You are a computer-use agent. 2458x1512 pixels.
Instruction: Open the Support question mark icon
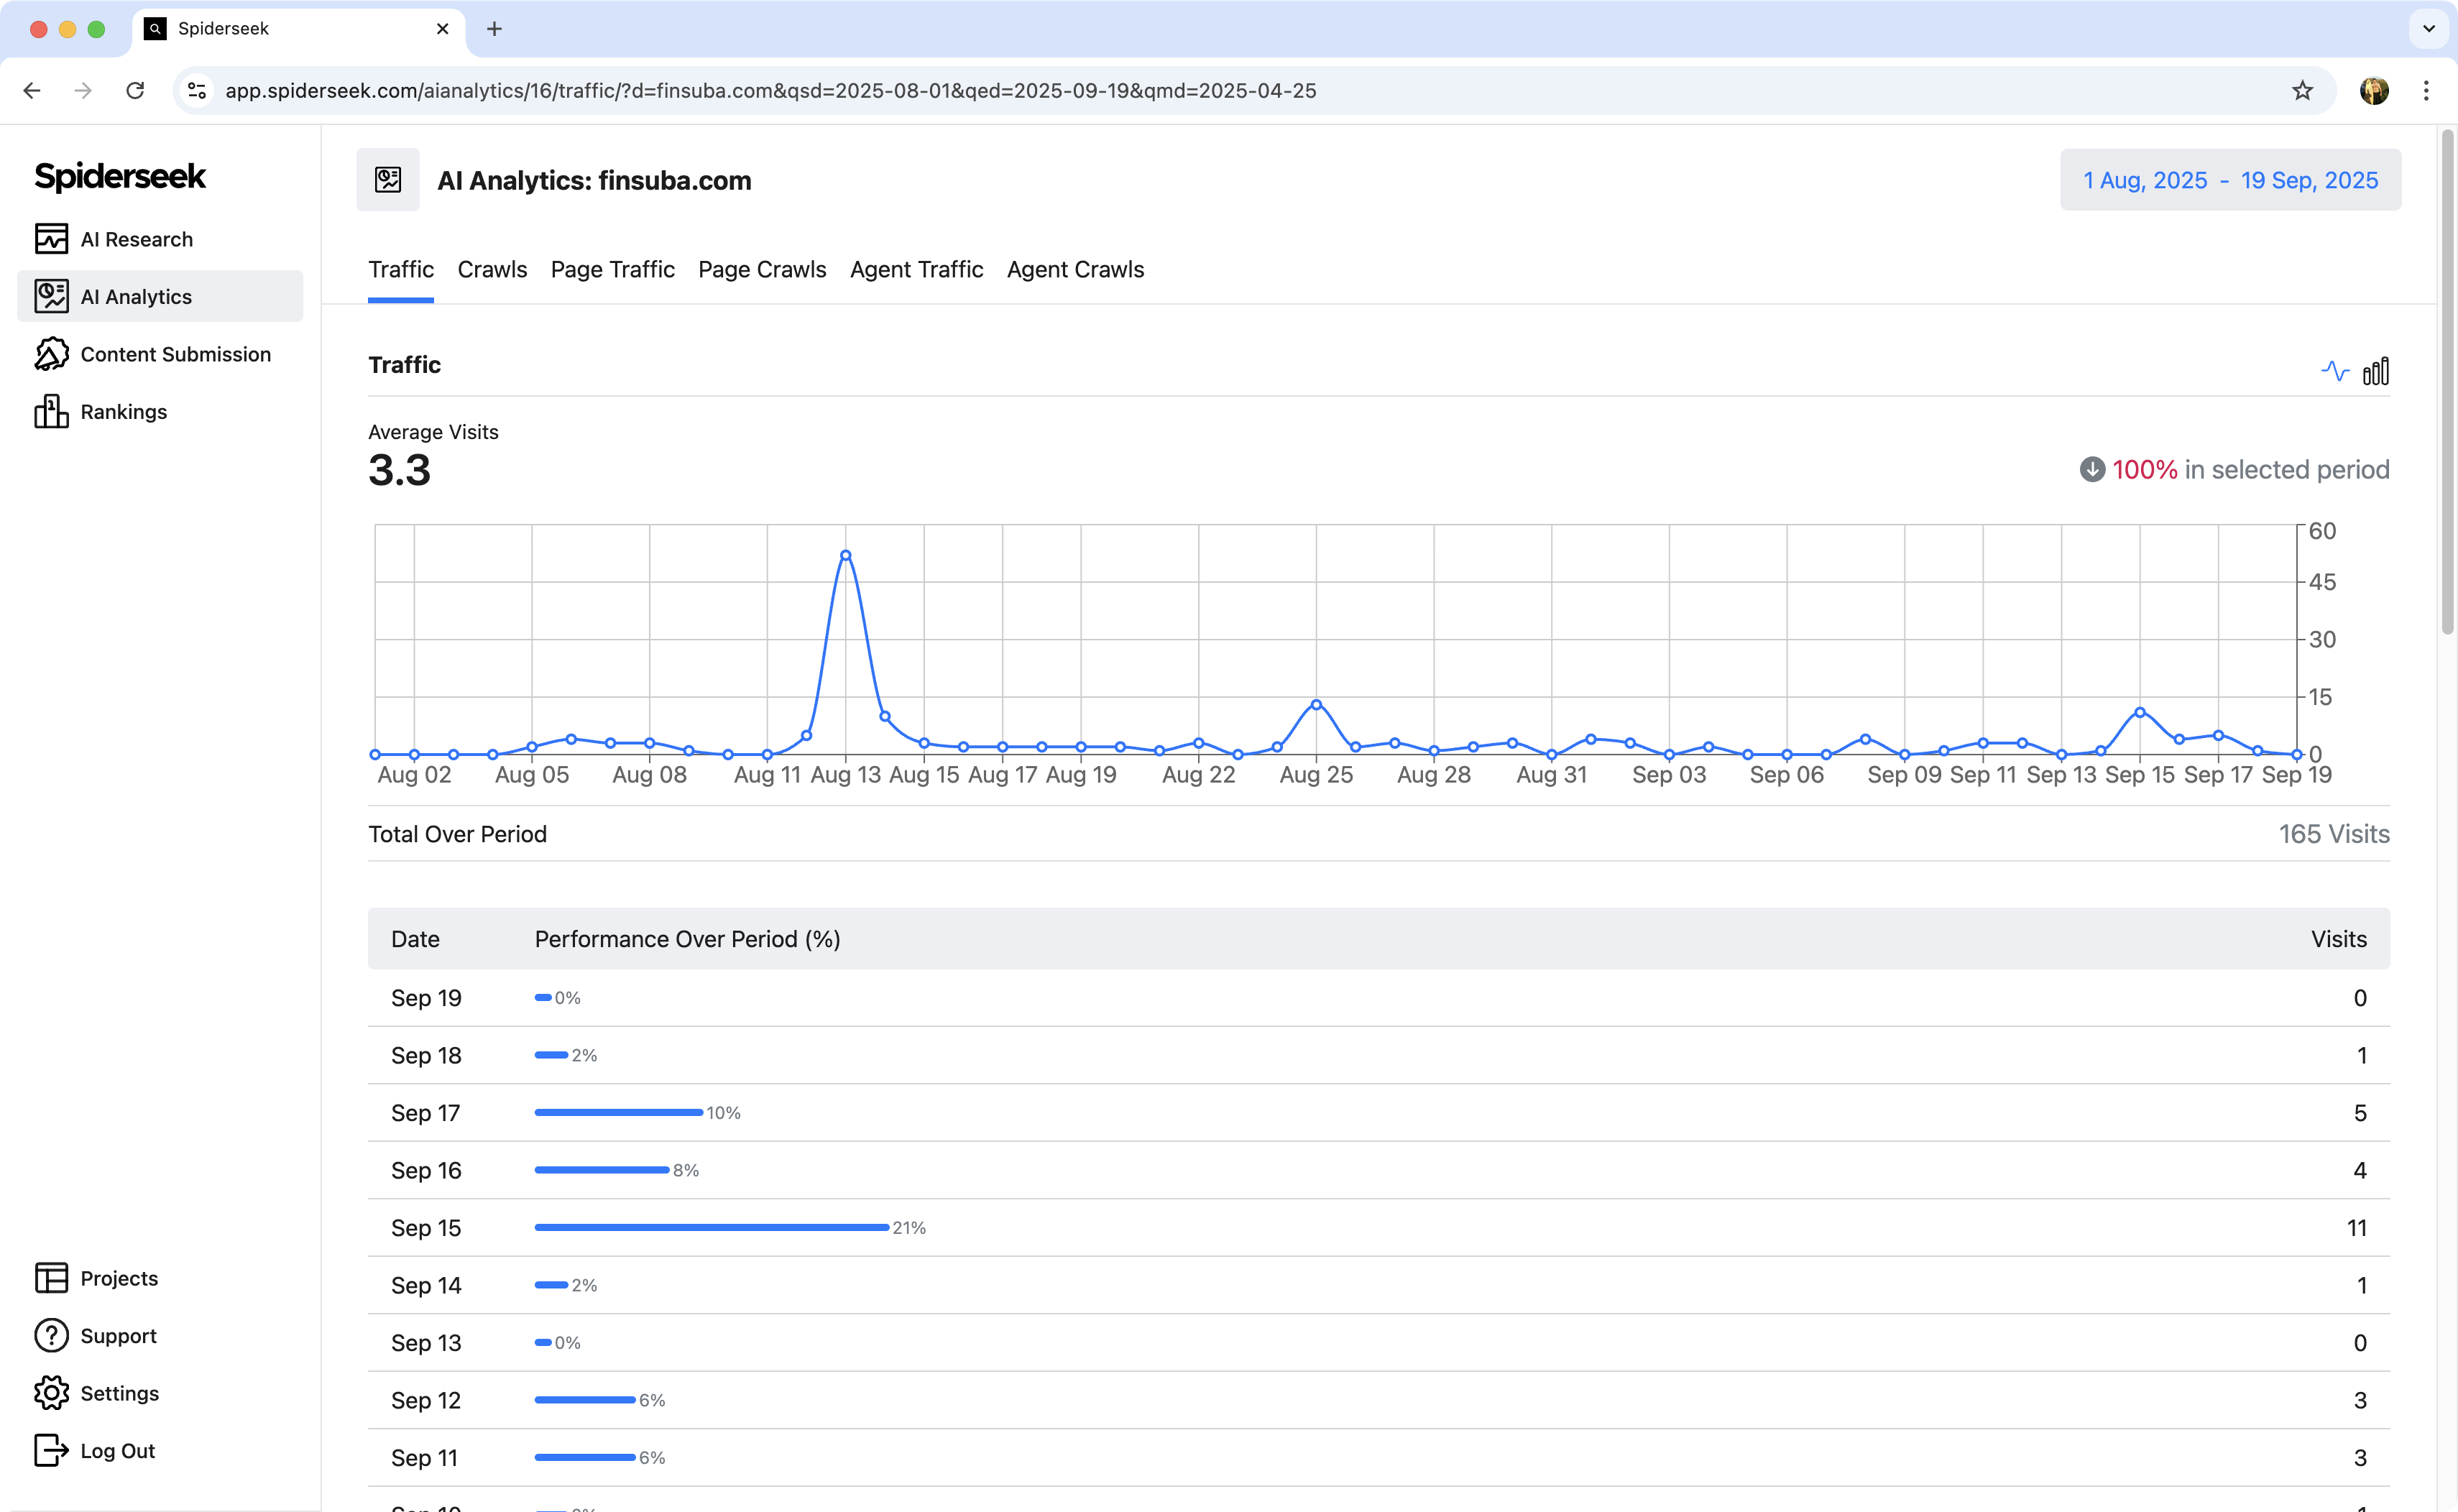click(51, 1335)
